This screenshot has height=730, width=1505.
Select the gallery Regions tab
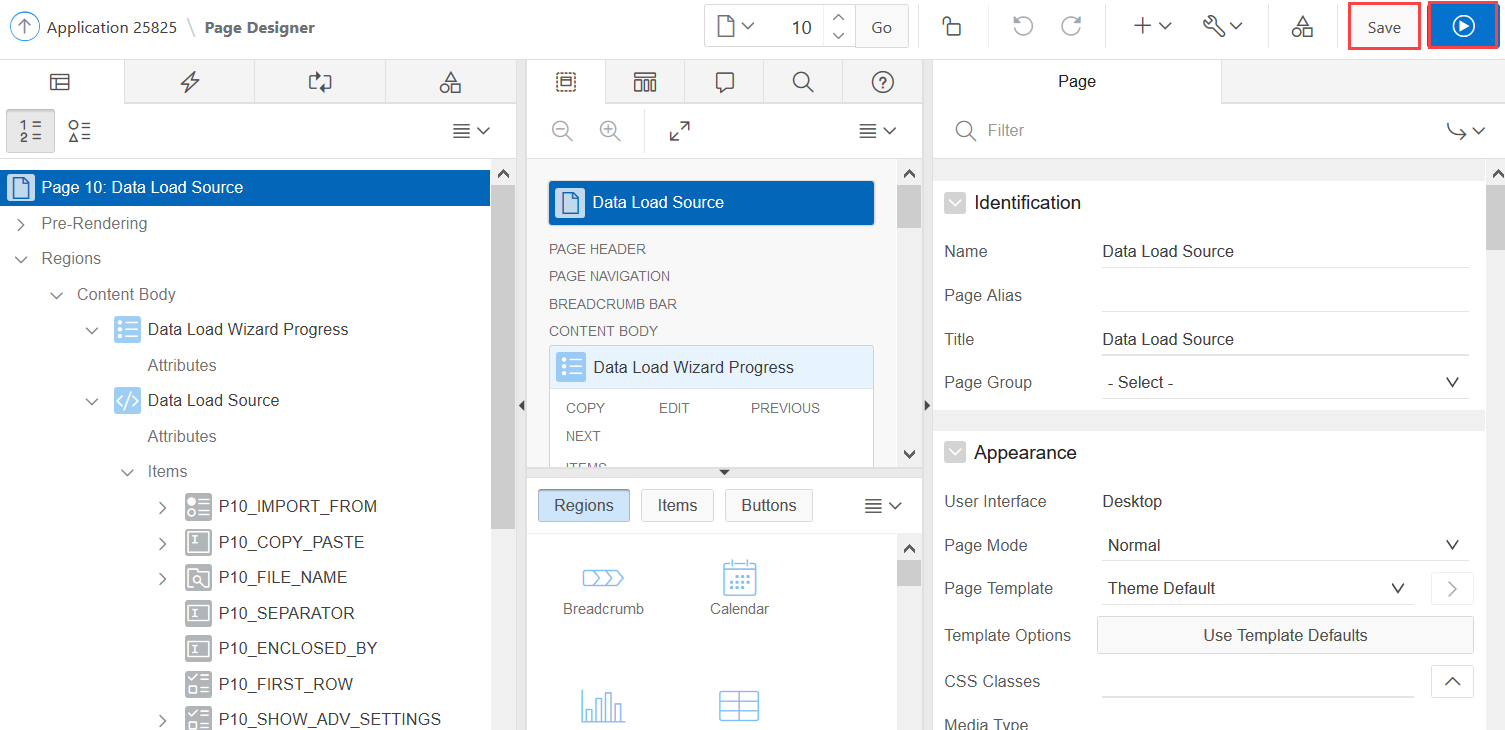coord(584,506)
